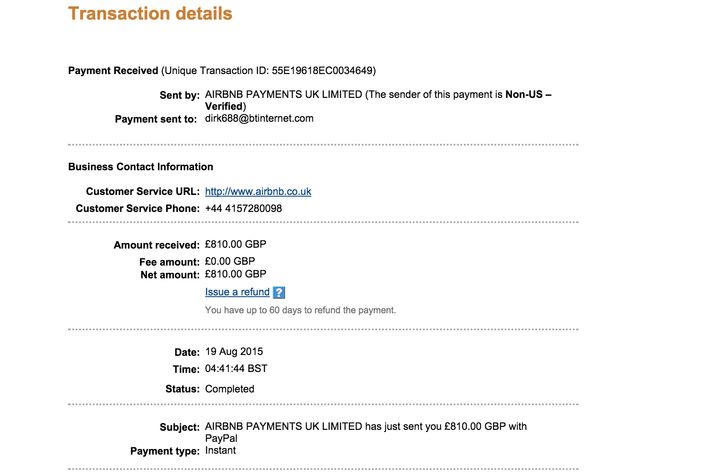Click the unique transaction ID 55E19618EC0034649

point(322,70)
